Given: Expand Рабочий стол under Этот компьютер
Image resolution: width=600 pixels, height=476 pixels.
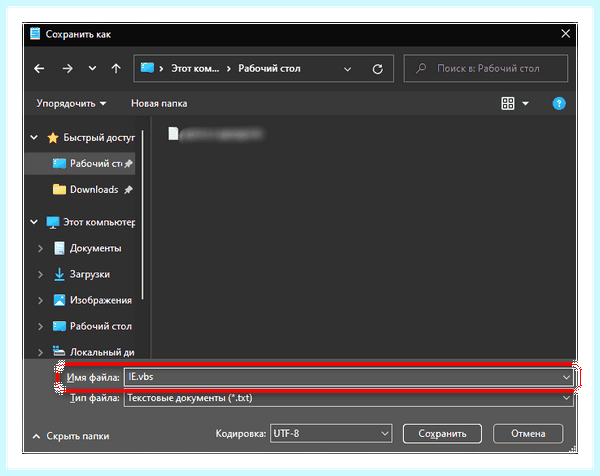Looking at the screenshot, I should pos(40,327).
